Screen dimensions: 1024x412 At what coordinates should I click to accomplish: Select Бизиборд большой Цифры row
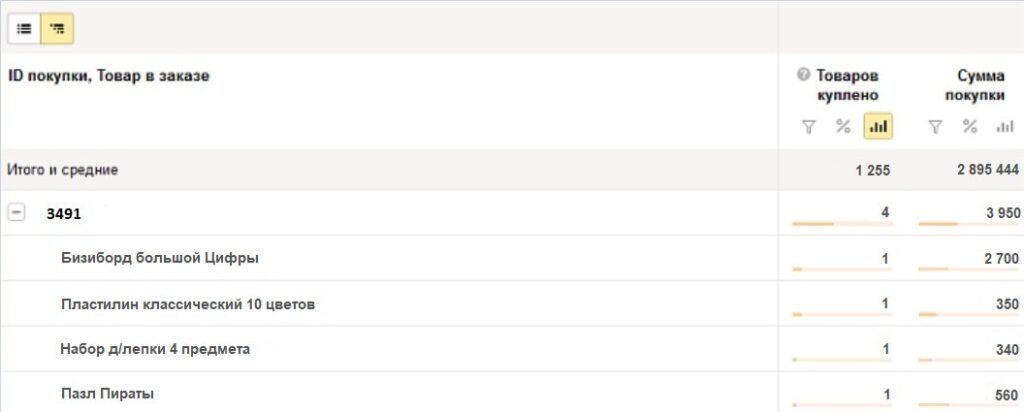click(x=160, y=258)
